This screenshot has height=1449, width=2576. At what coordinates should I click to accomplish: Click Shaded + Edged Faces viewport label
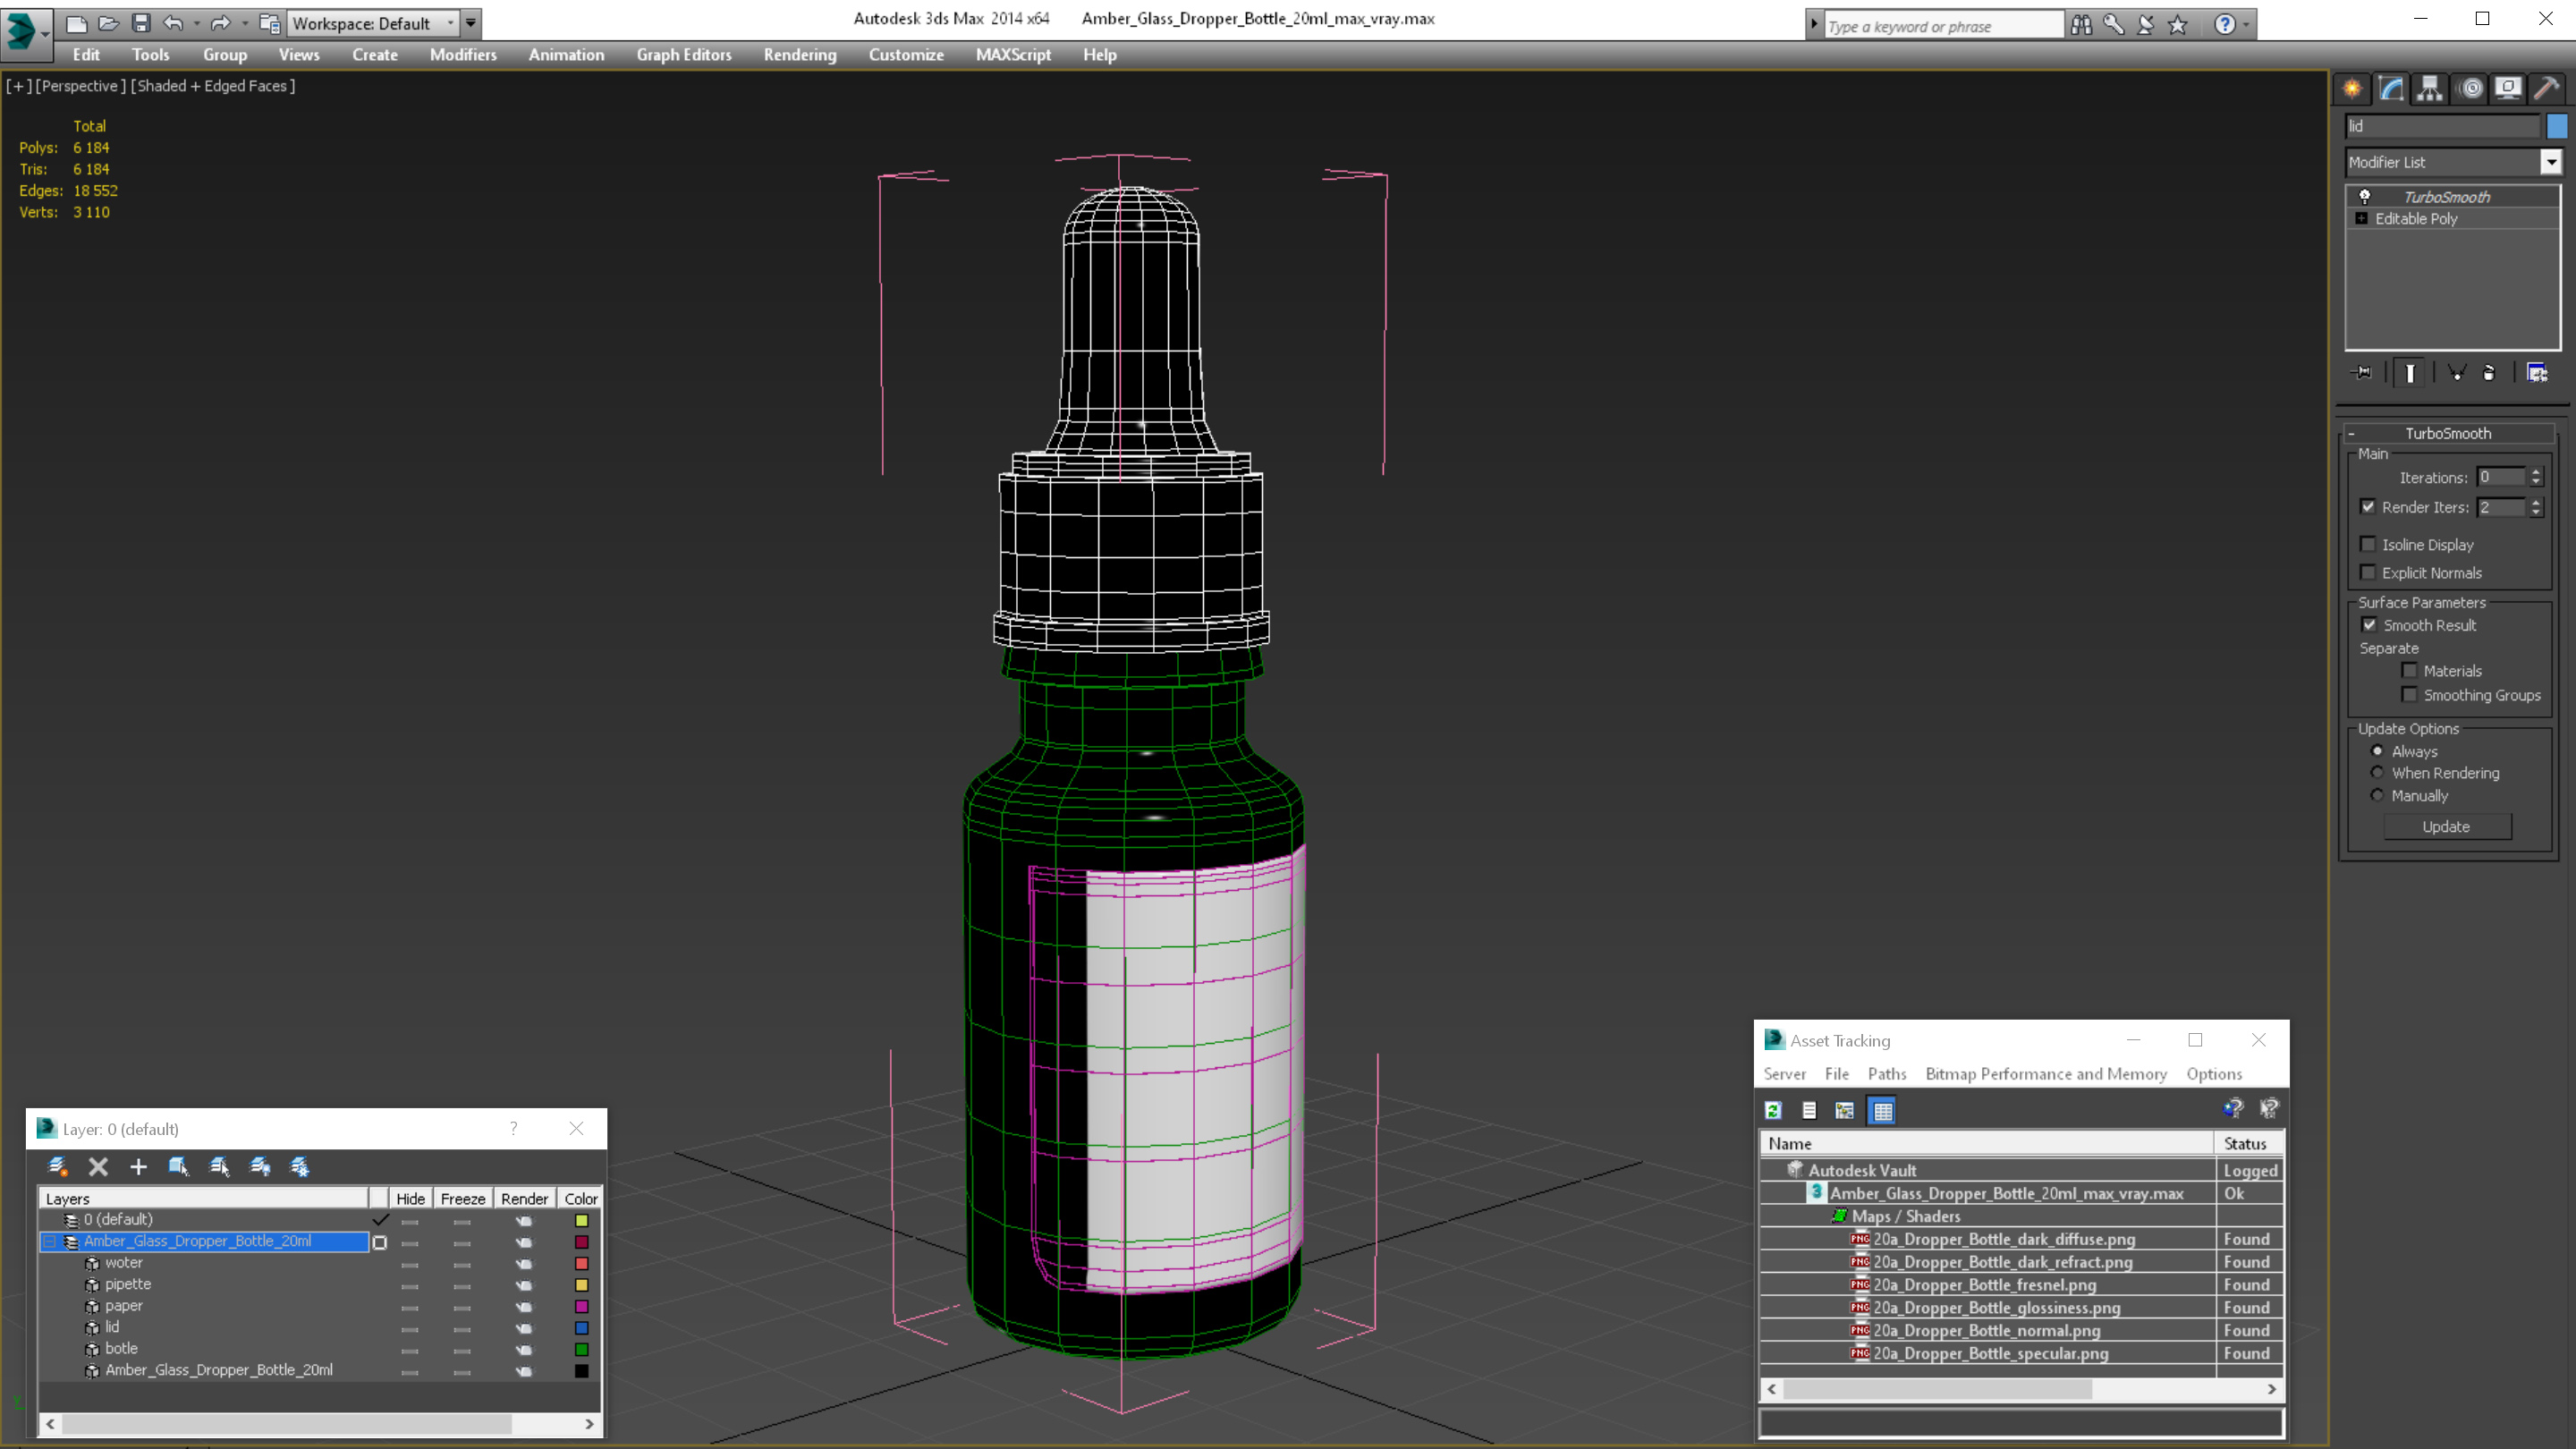213,86
